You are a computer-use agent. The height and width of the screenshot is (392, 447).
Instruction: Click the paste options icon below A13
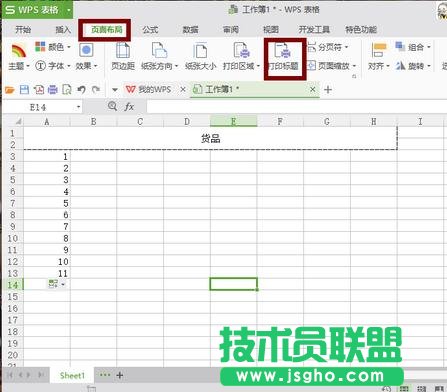coord(57,284)
